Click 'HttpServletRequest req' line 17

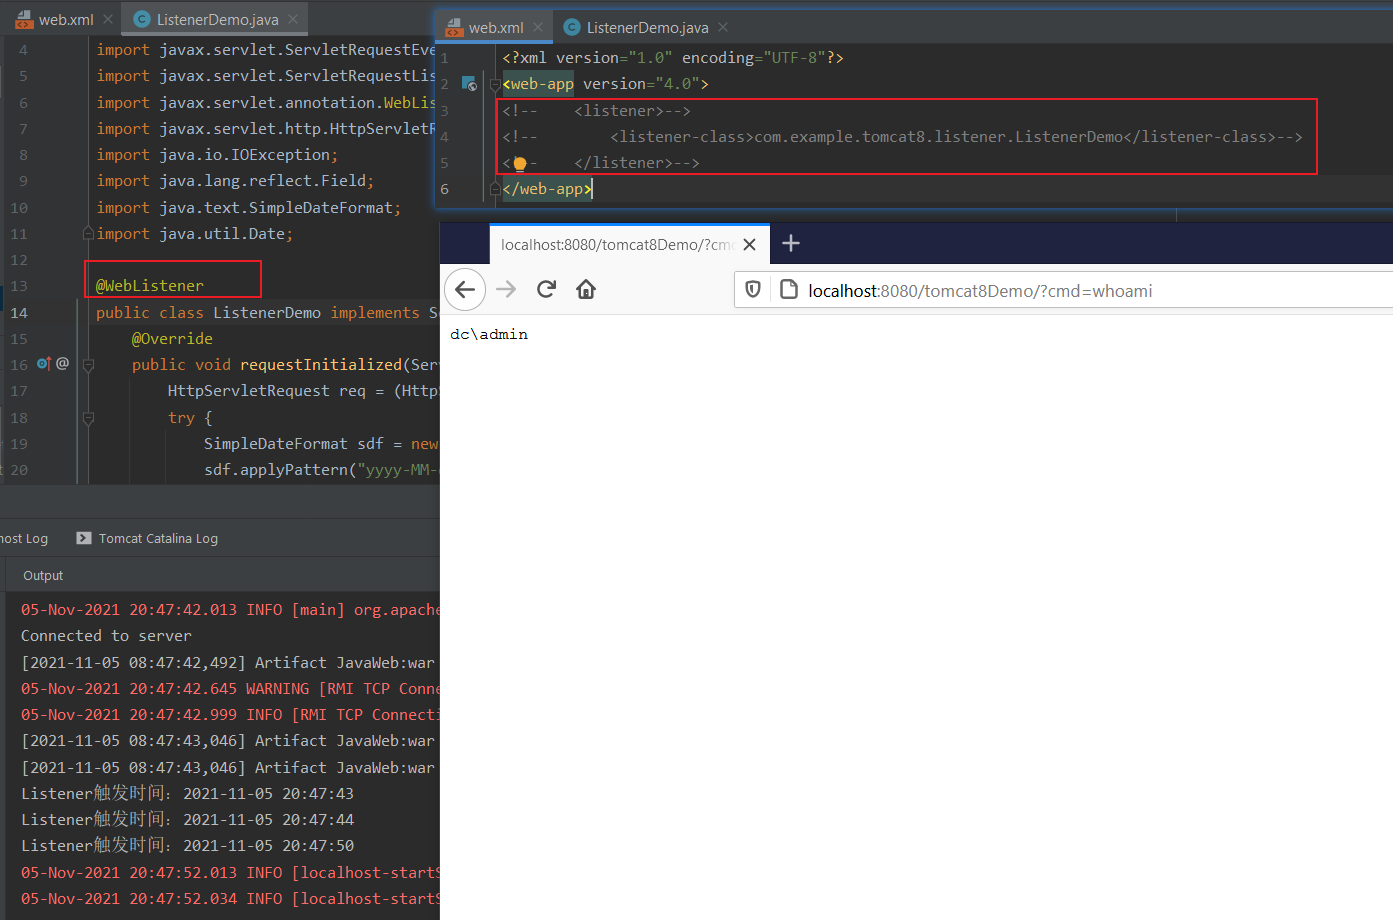(303, 391)
